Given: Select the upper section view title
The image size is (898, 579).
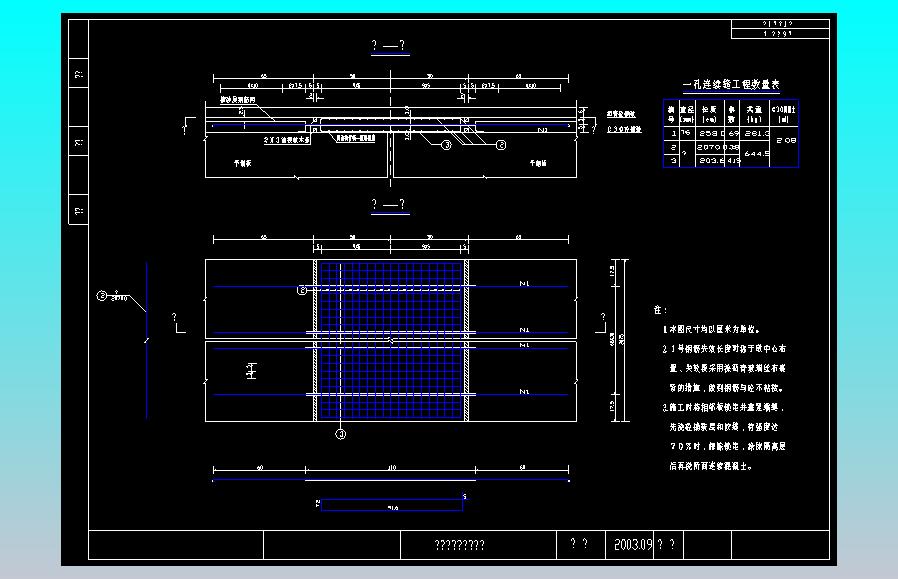Looking at the screenshot, I should coord(388,46).
